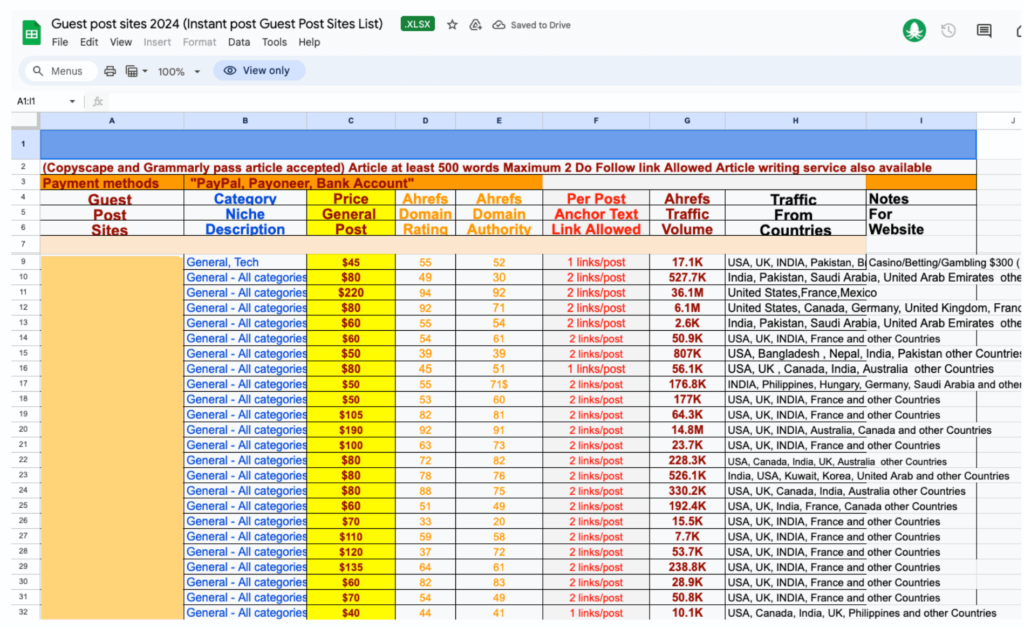Click the Saved to Drive cloud icon
Screen dimensions: 1024x628
499,23
